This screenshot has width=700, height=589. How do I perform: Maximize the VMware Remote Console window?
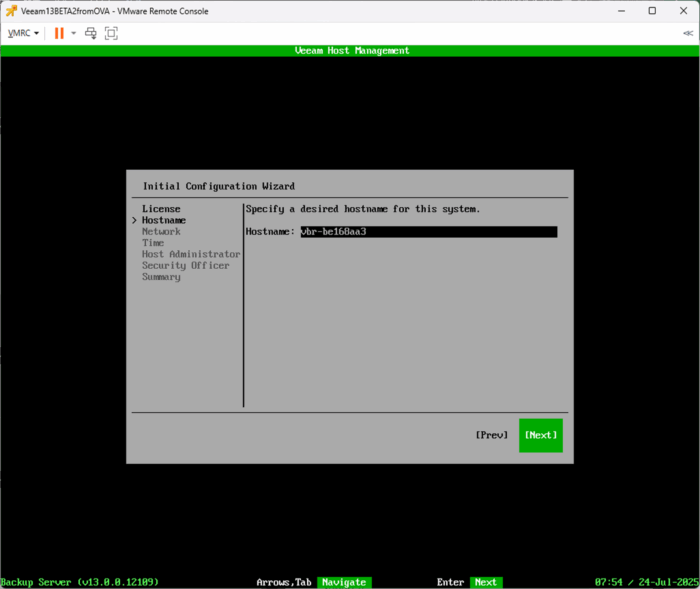coord(652,11)
